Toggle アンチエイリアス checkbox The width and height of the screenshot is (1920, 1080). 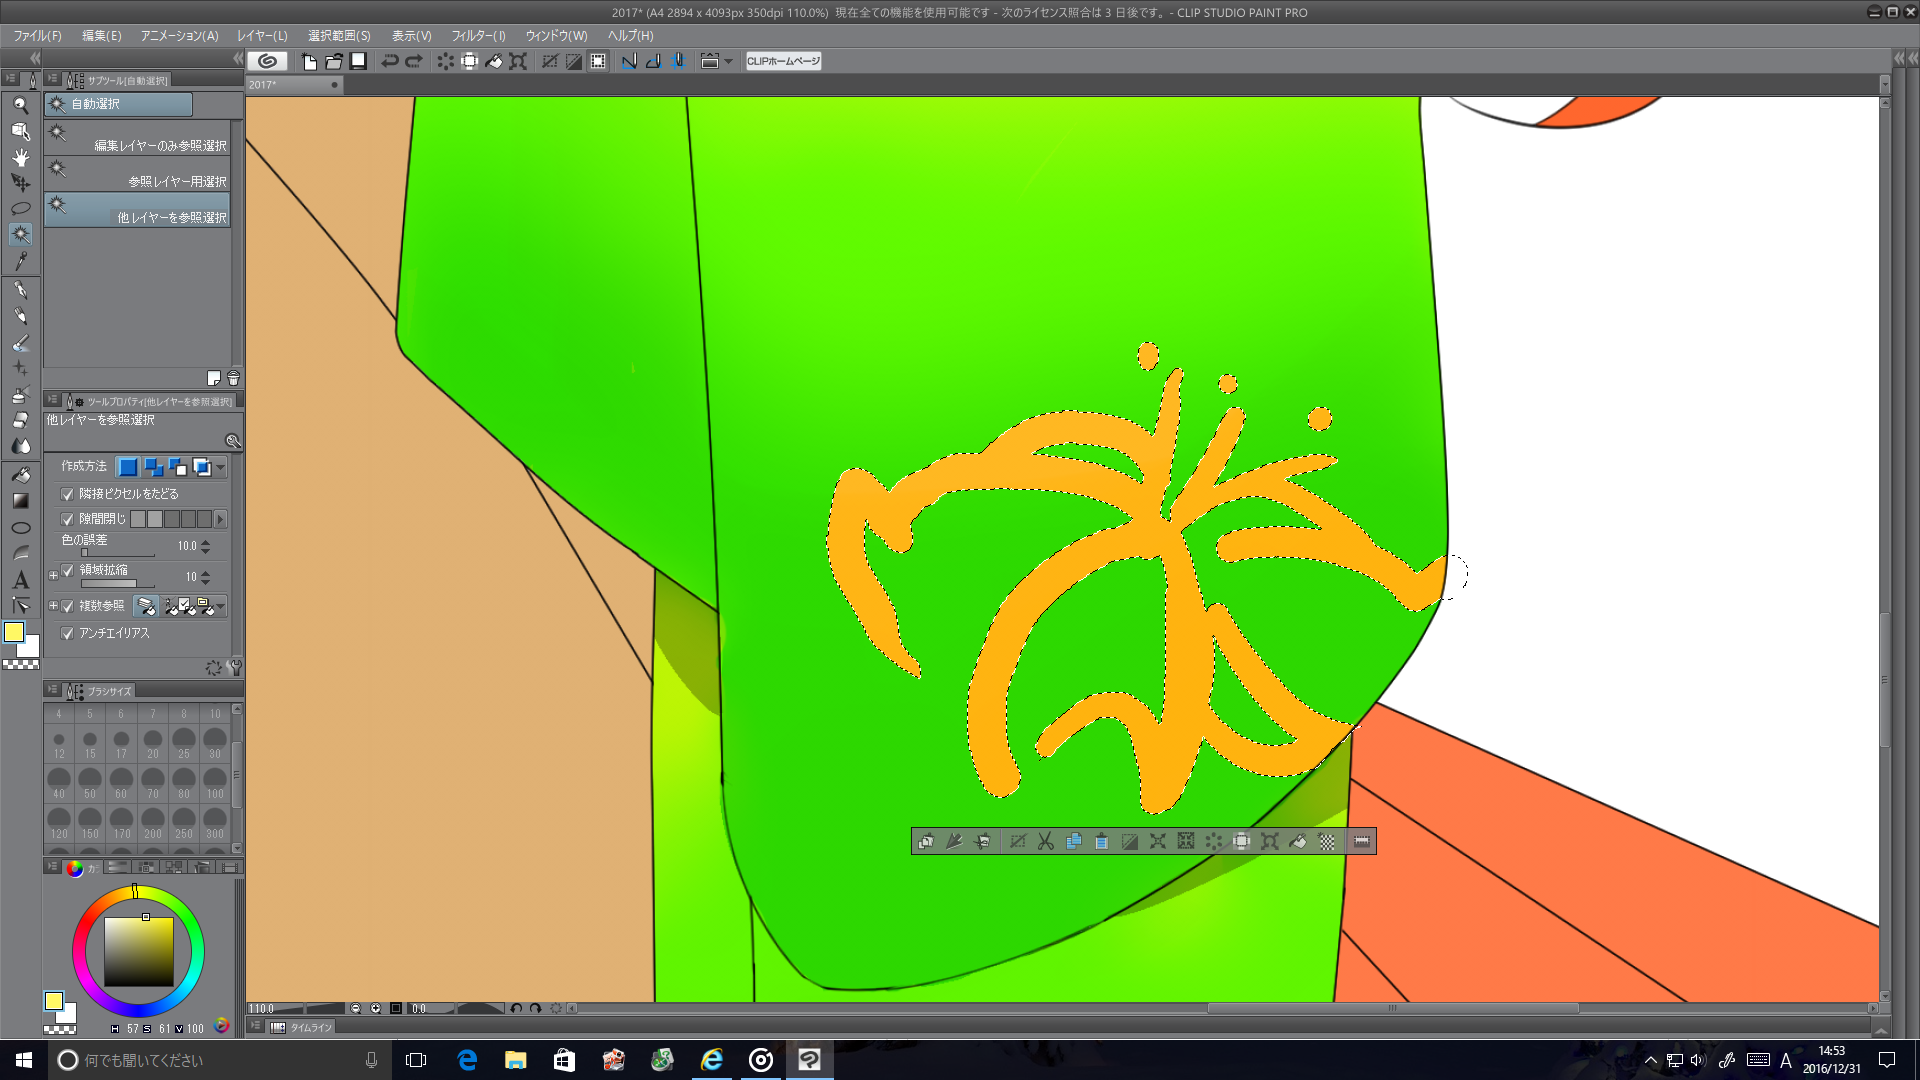coord(67,633)
